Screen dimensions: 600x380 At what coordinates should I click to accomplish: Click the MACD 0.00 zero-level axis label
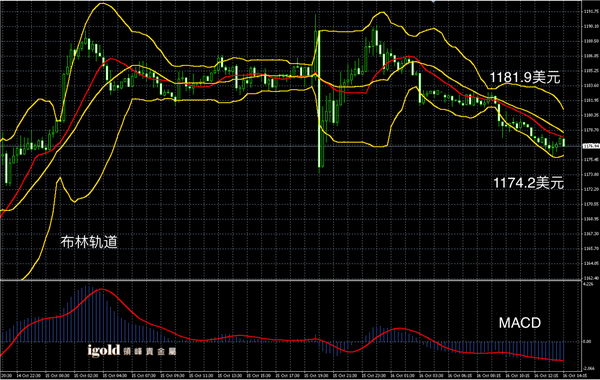click(588, 341)
